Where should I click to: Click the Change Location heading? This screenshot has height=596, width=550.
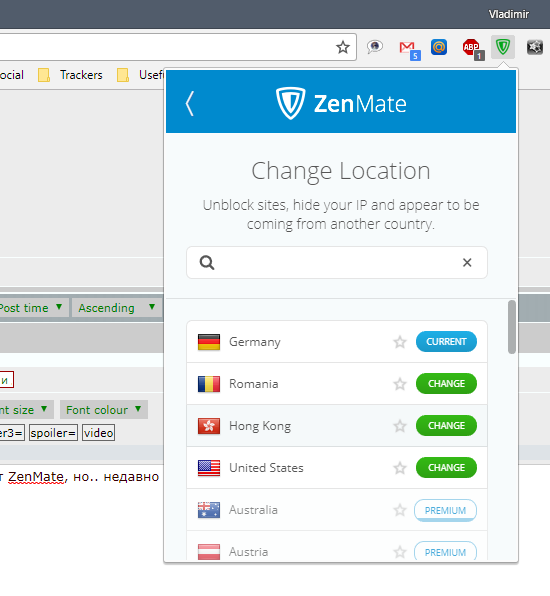tap(341, 171)
